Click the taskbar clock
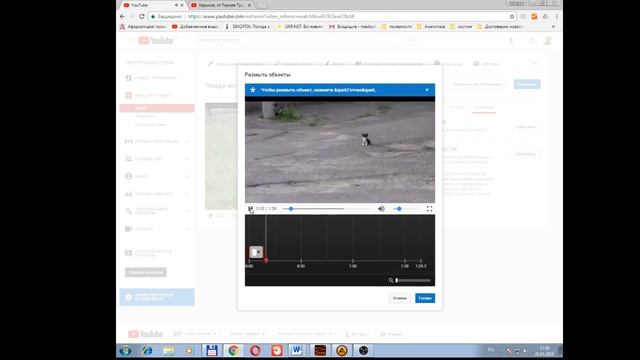Image resolution: width=640 pixels, height=360 pixels. tap(544, 351)
